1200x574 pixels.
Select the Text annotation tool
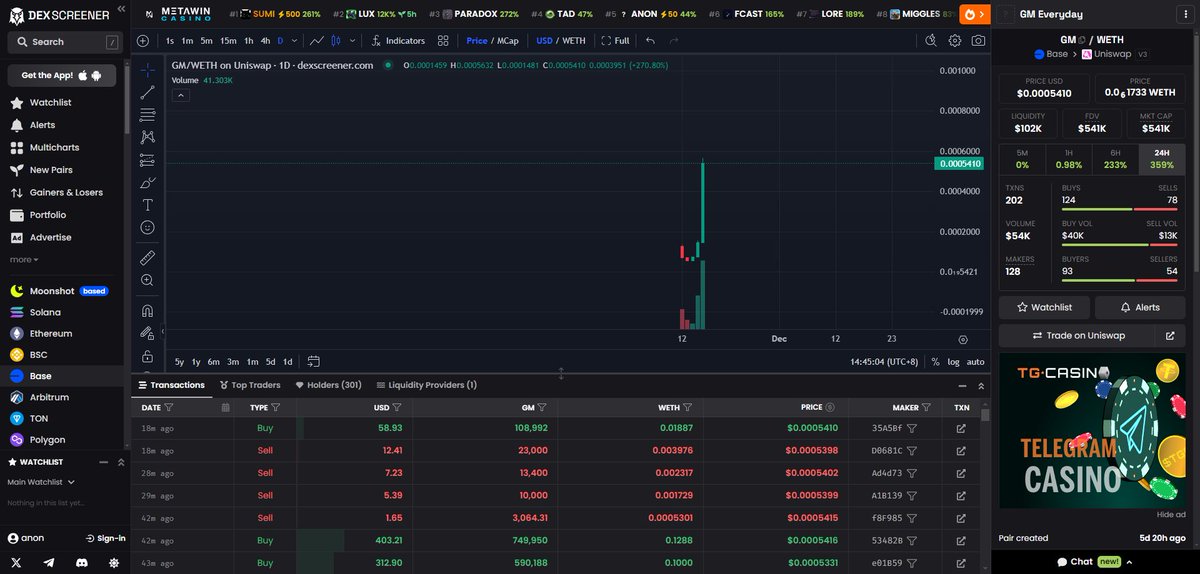(x=148, y=204)
